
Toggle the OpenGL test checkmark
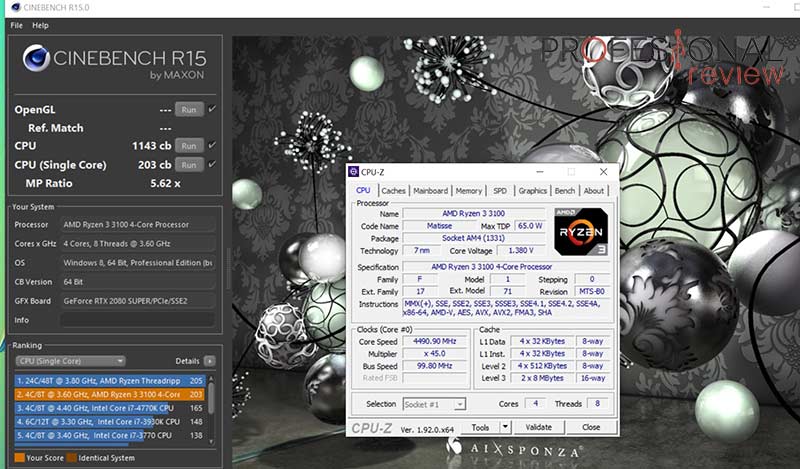[212, 109]
